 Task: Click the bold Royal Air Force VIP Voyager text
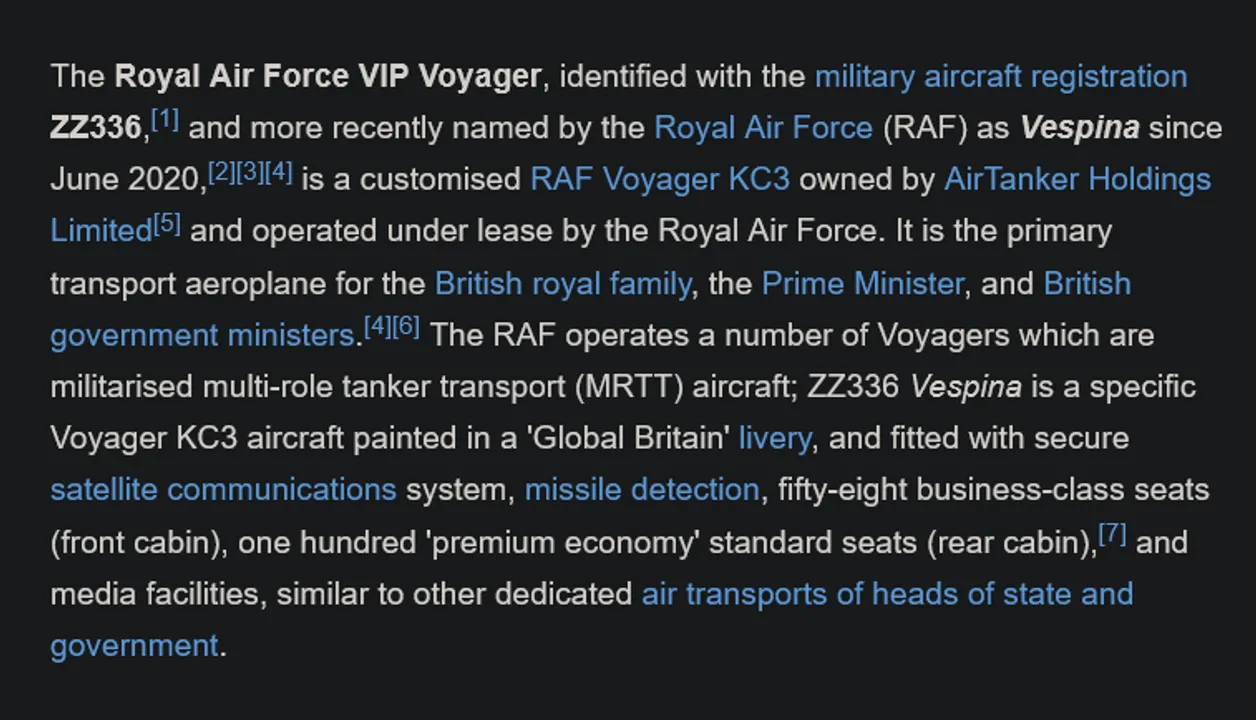point(327,77)
